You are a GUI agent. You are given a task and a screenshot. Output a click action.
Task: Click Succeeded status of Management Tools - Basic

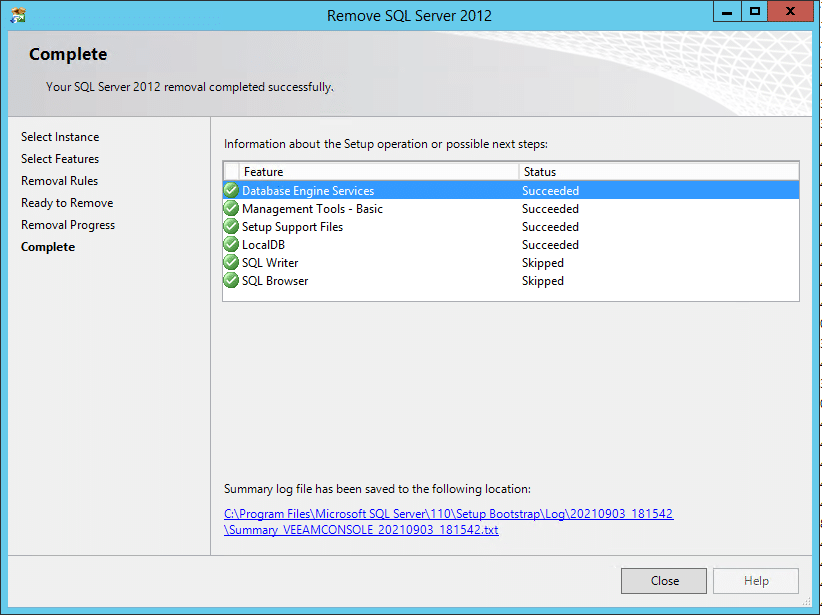pyautogui.click(x=550, y=209)
